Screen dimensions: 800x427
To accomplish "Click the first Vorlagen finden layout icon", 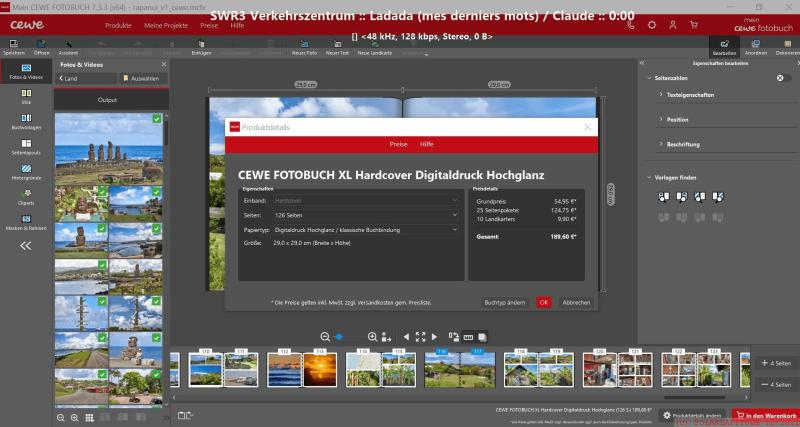I will (x=663, y=197).
